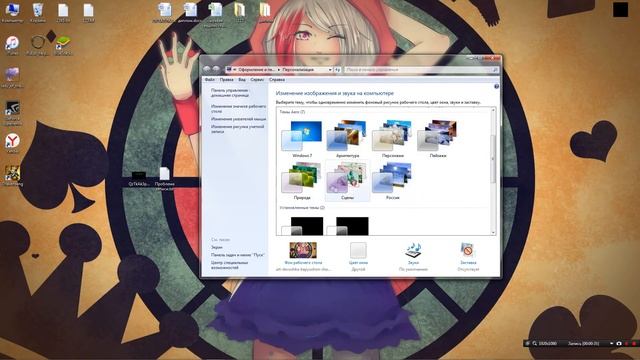
Task: Click the search magnifier in the Personalization window
Action: point(495,70)
